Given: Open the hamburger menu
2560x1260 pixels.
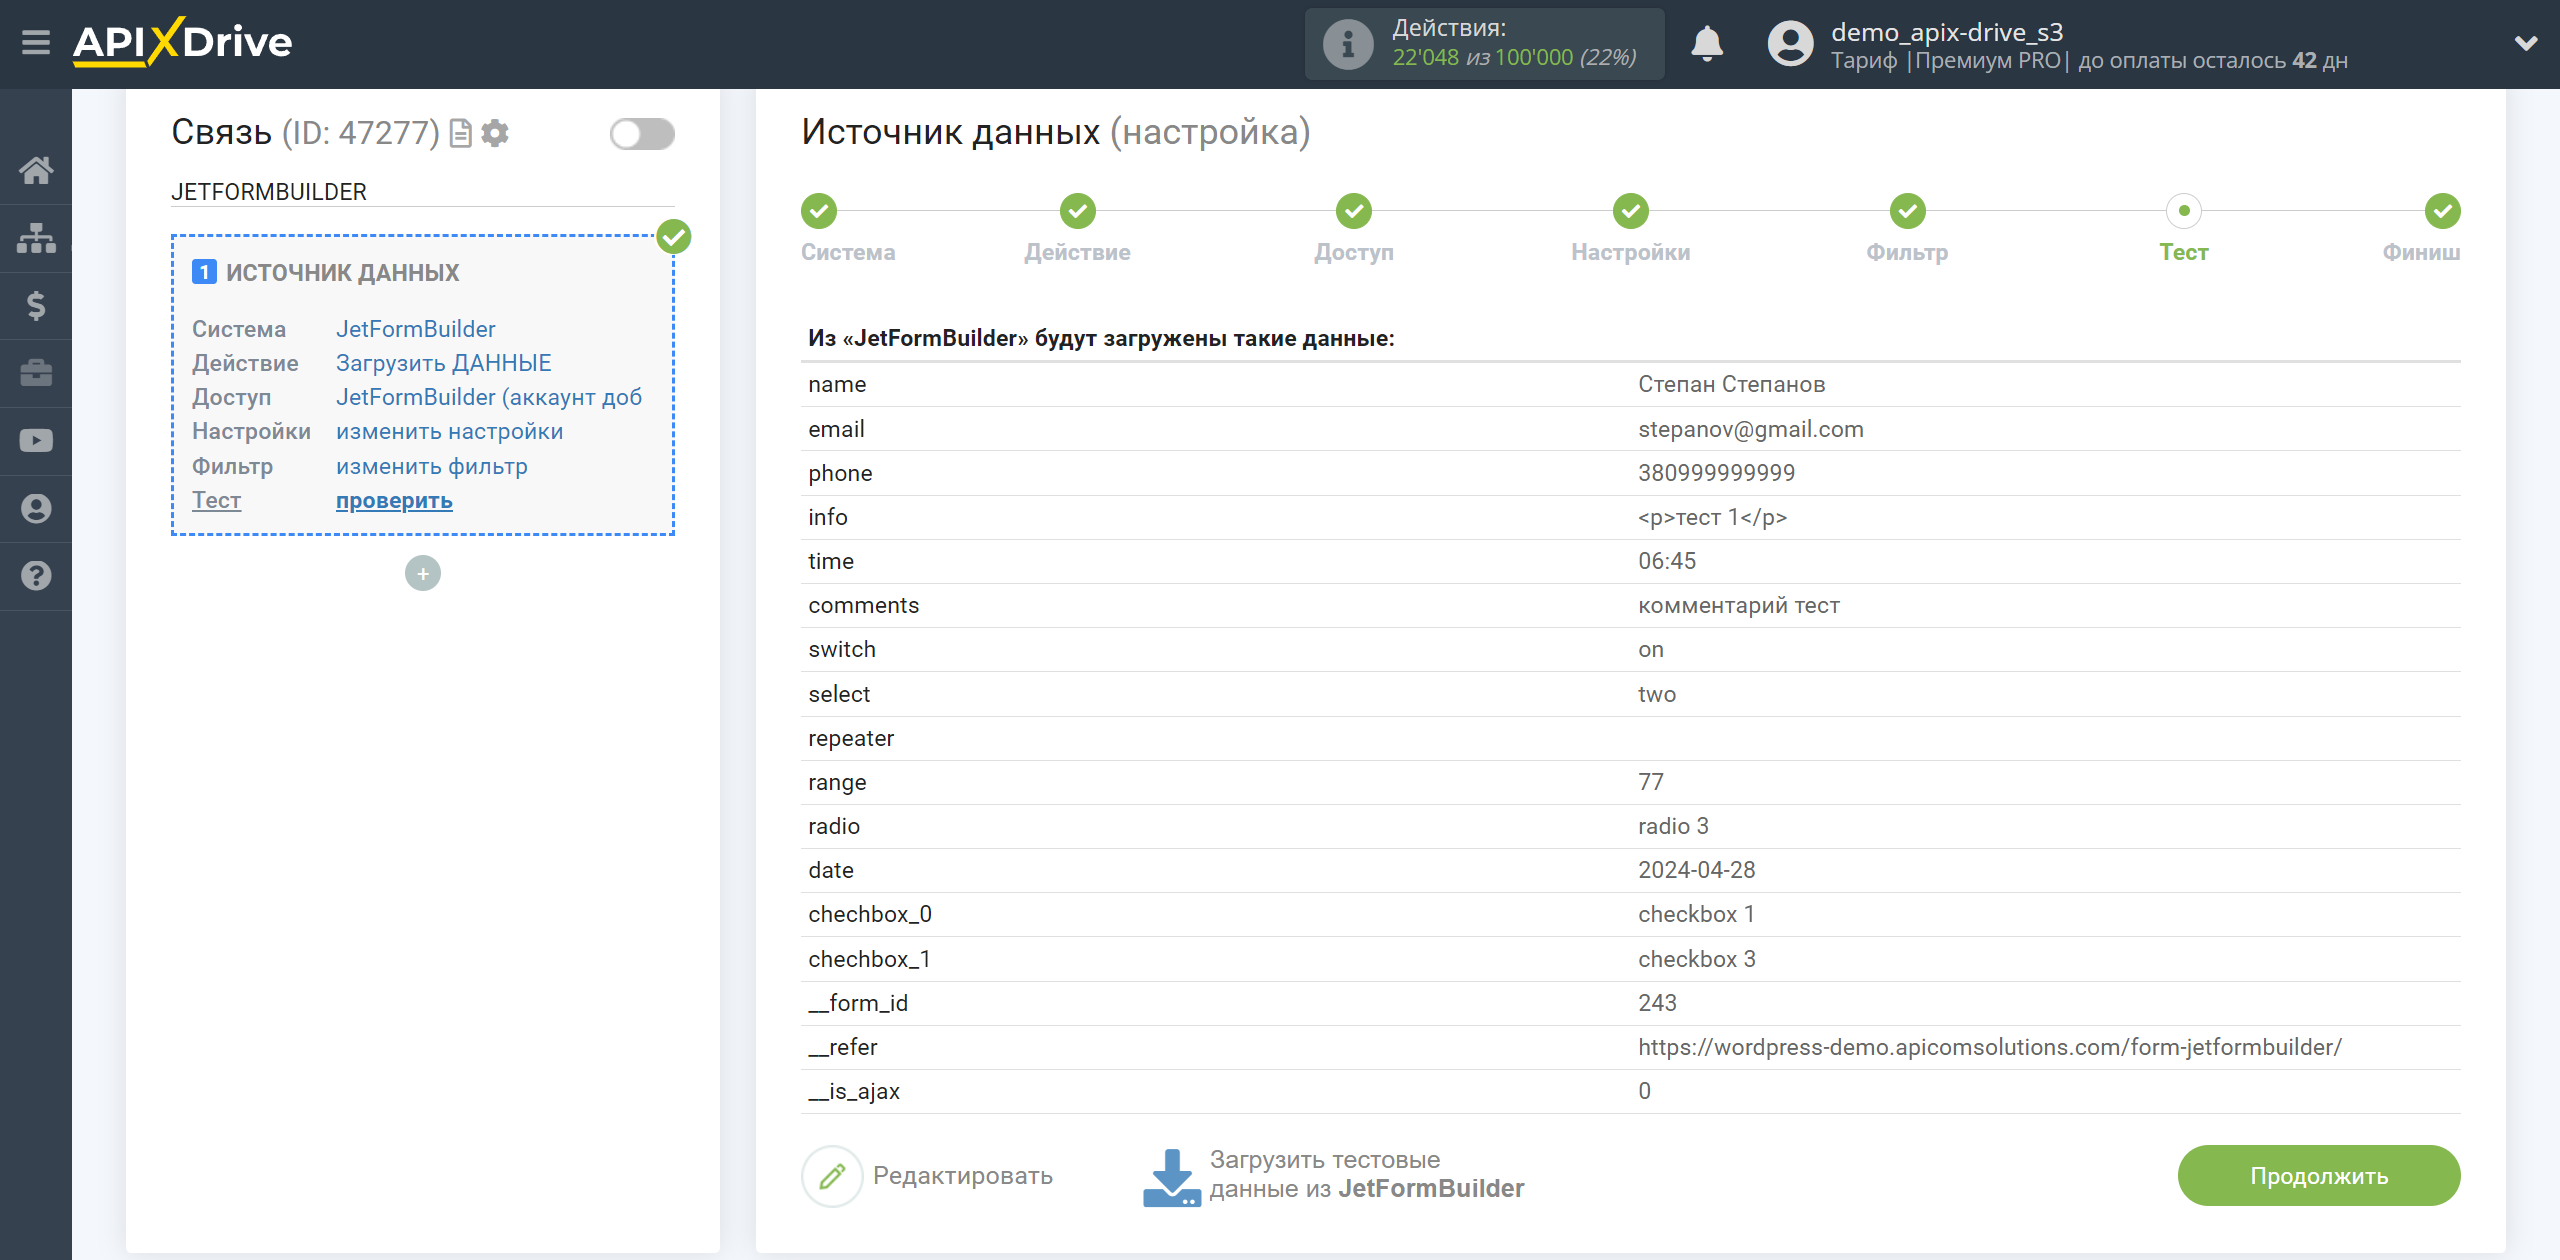Looking at the screenshot, I should tap(36, 43).
